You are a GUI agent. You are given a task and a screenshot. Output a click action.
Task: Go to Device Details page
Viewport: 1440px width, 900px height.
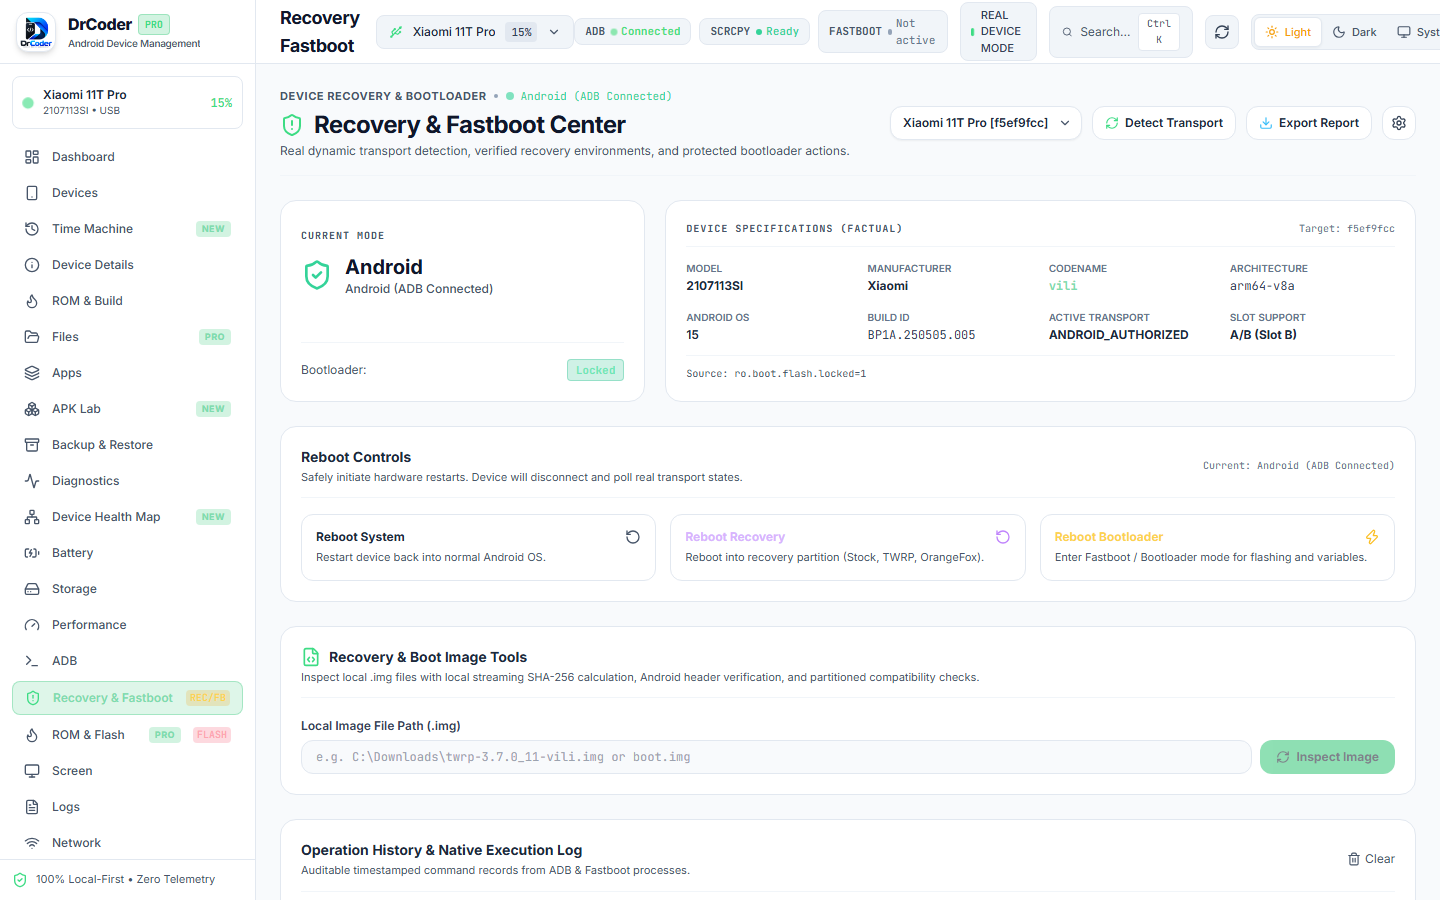[127, 265]
